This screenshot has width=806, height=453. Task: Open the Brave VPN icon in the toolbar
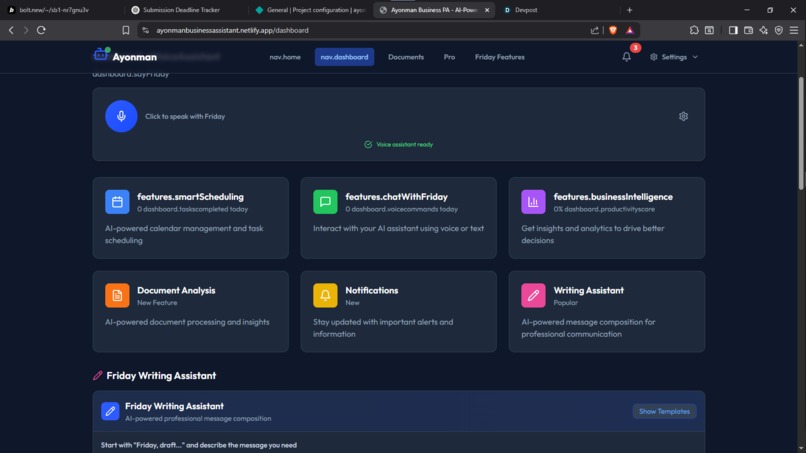779,30
